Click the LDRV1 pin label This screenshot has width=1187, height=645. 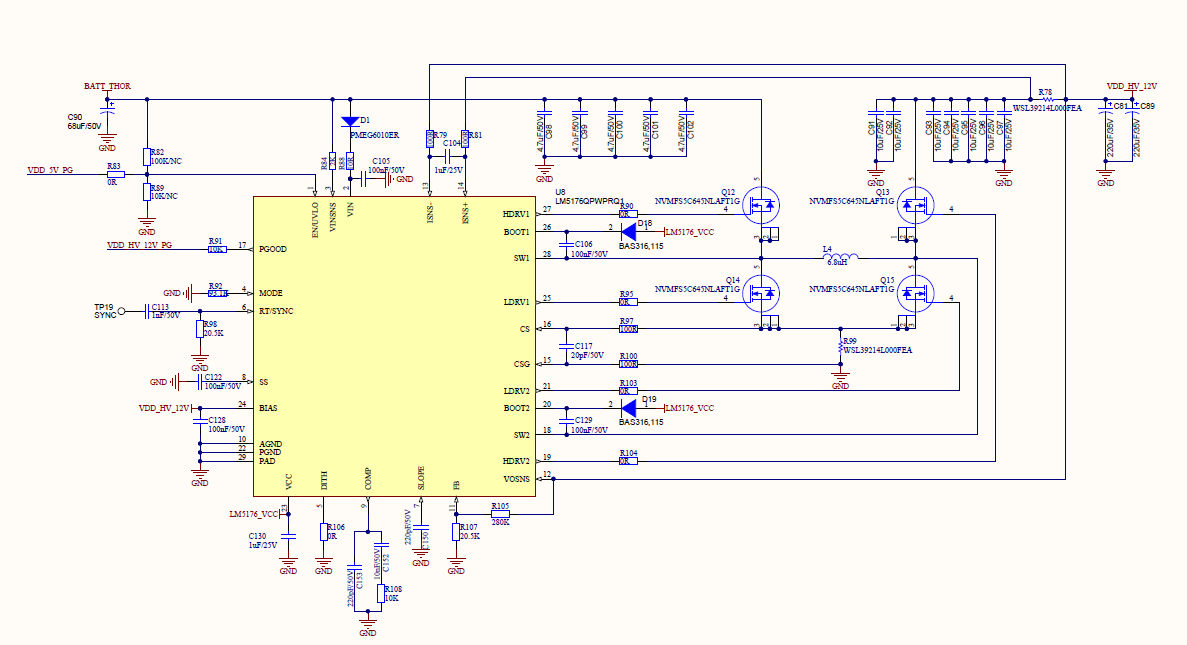click(516, 302)
